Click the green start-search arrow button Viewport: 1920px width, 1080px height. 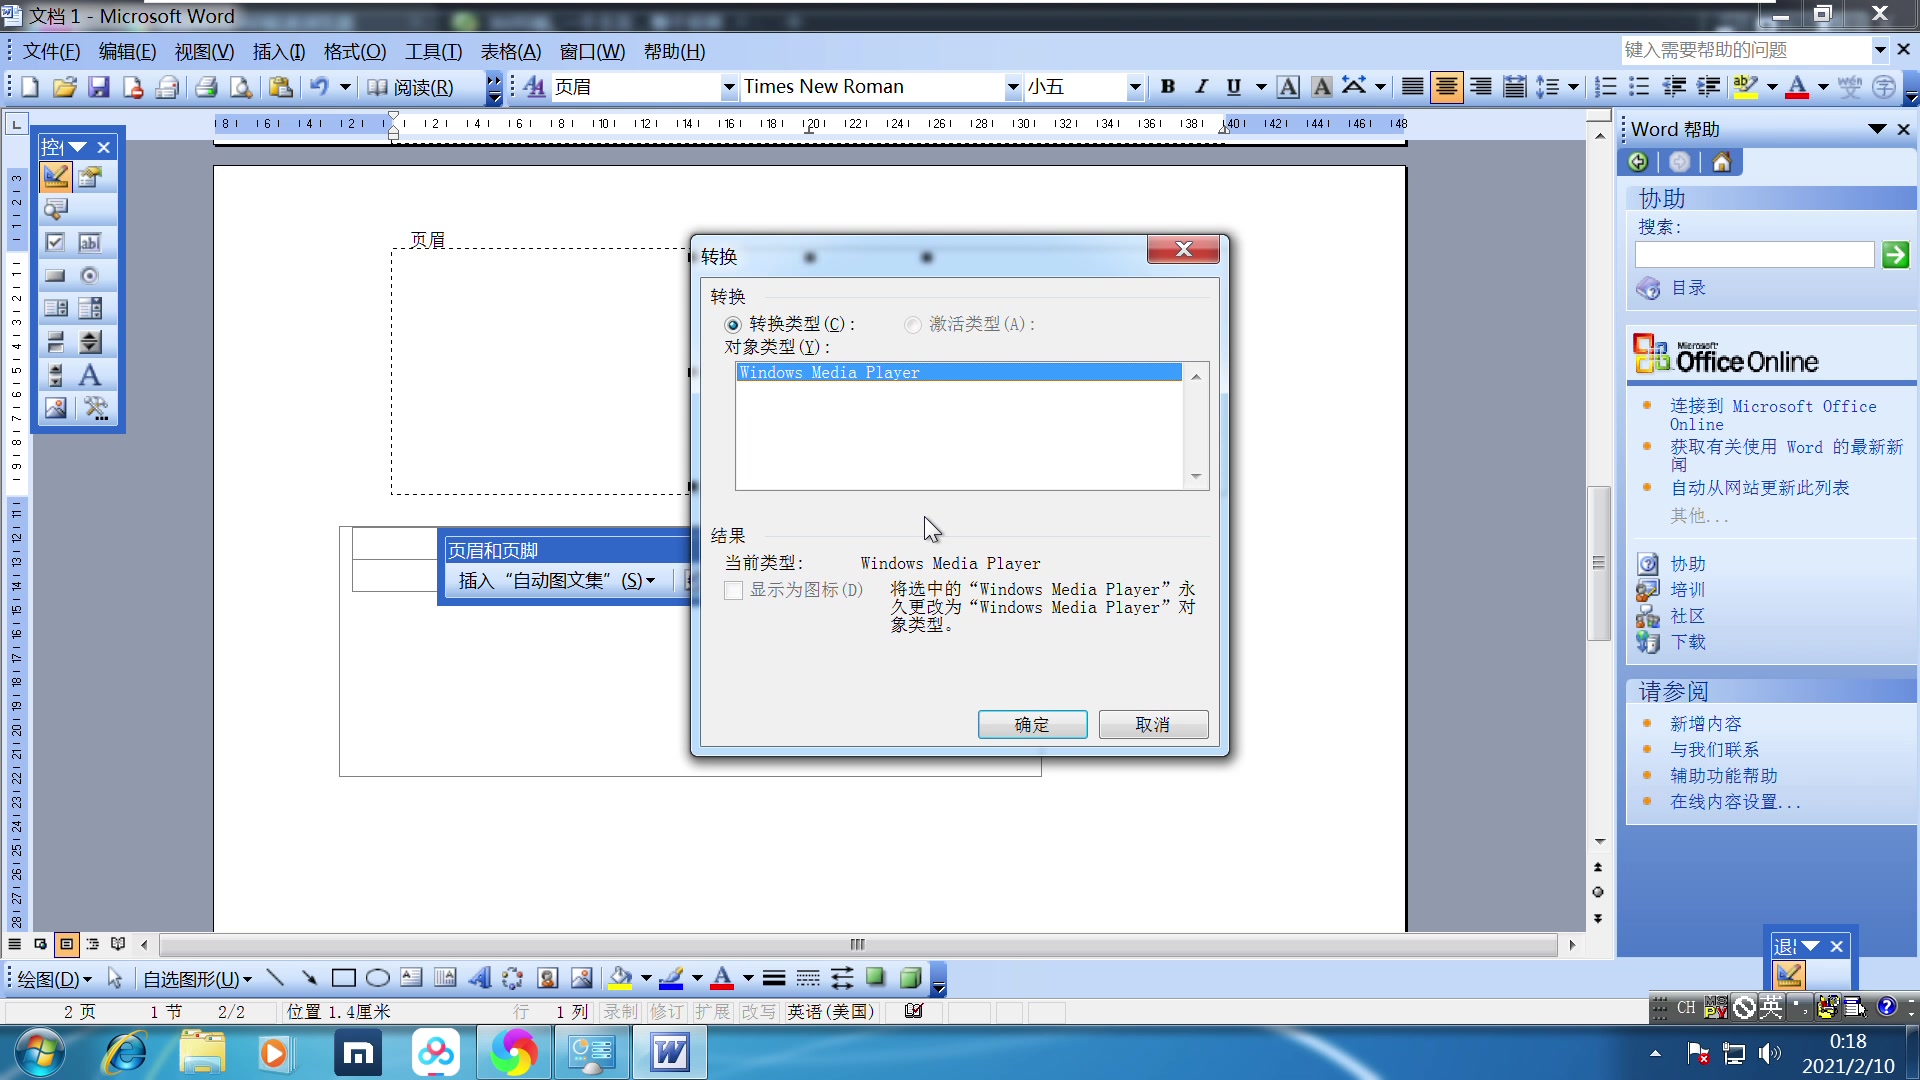(1895, 255)
